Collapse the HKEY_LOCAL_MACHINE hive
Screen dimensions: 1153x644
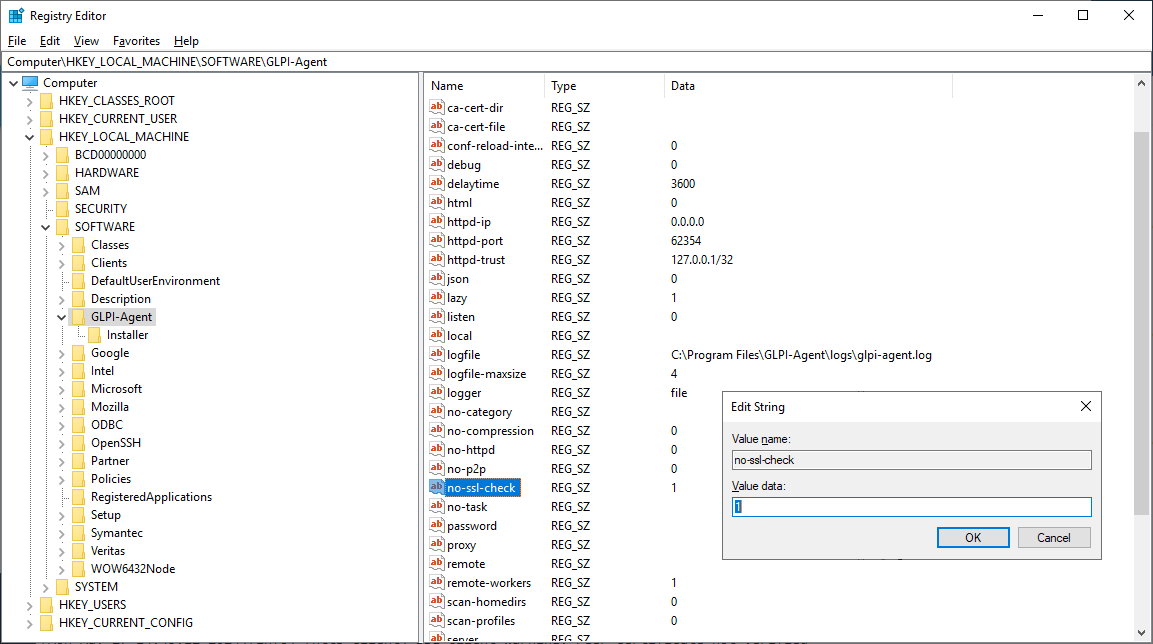[29, 137]
